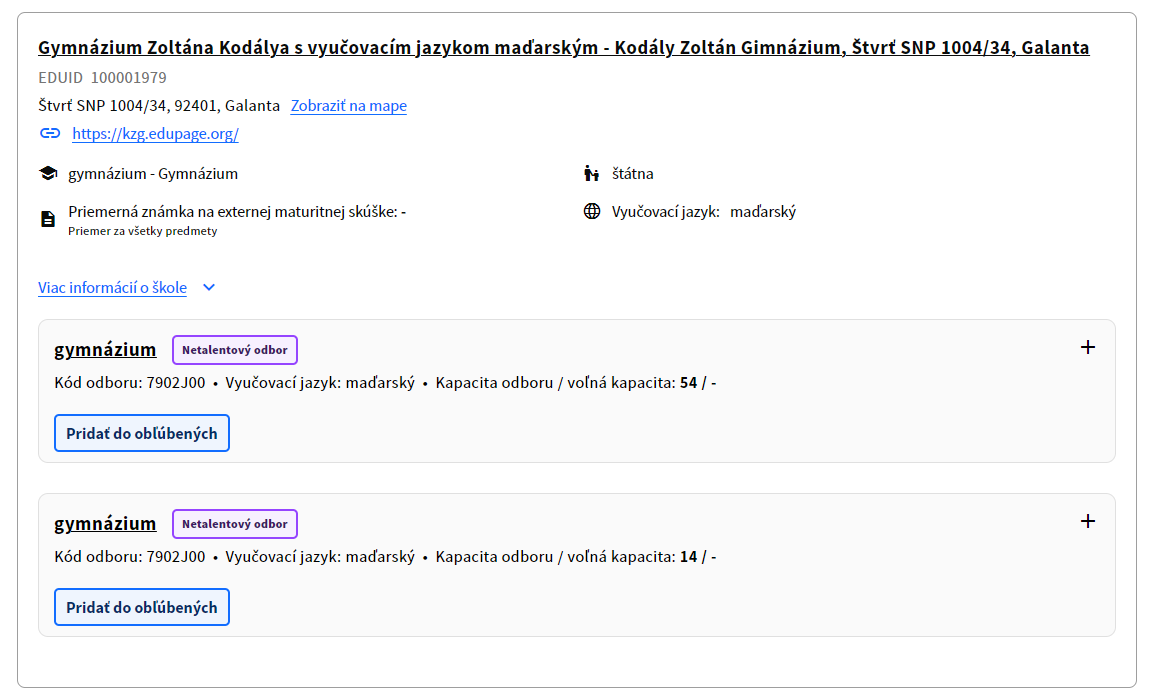This screenshot has width=1149, height=698.
Task: Click the plus icon on the second gymnázium card
Action: pos(1088,521)
